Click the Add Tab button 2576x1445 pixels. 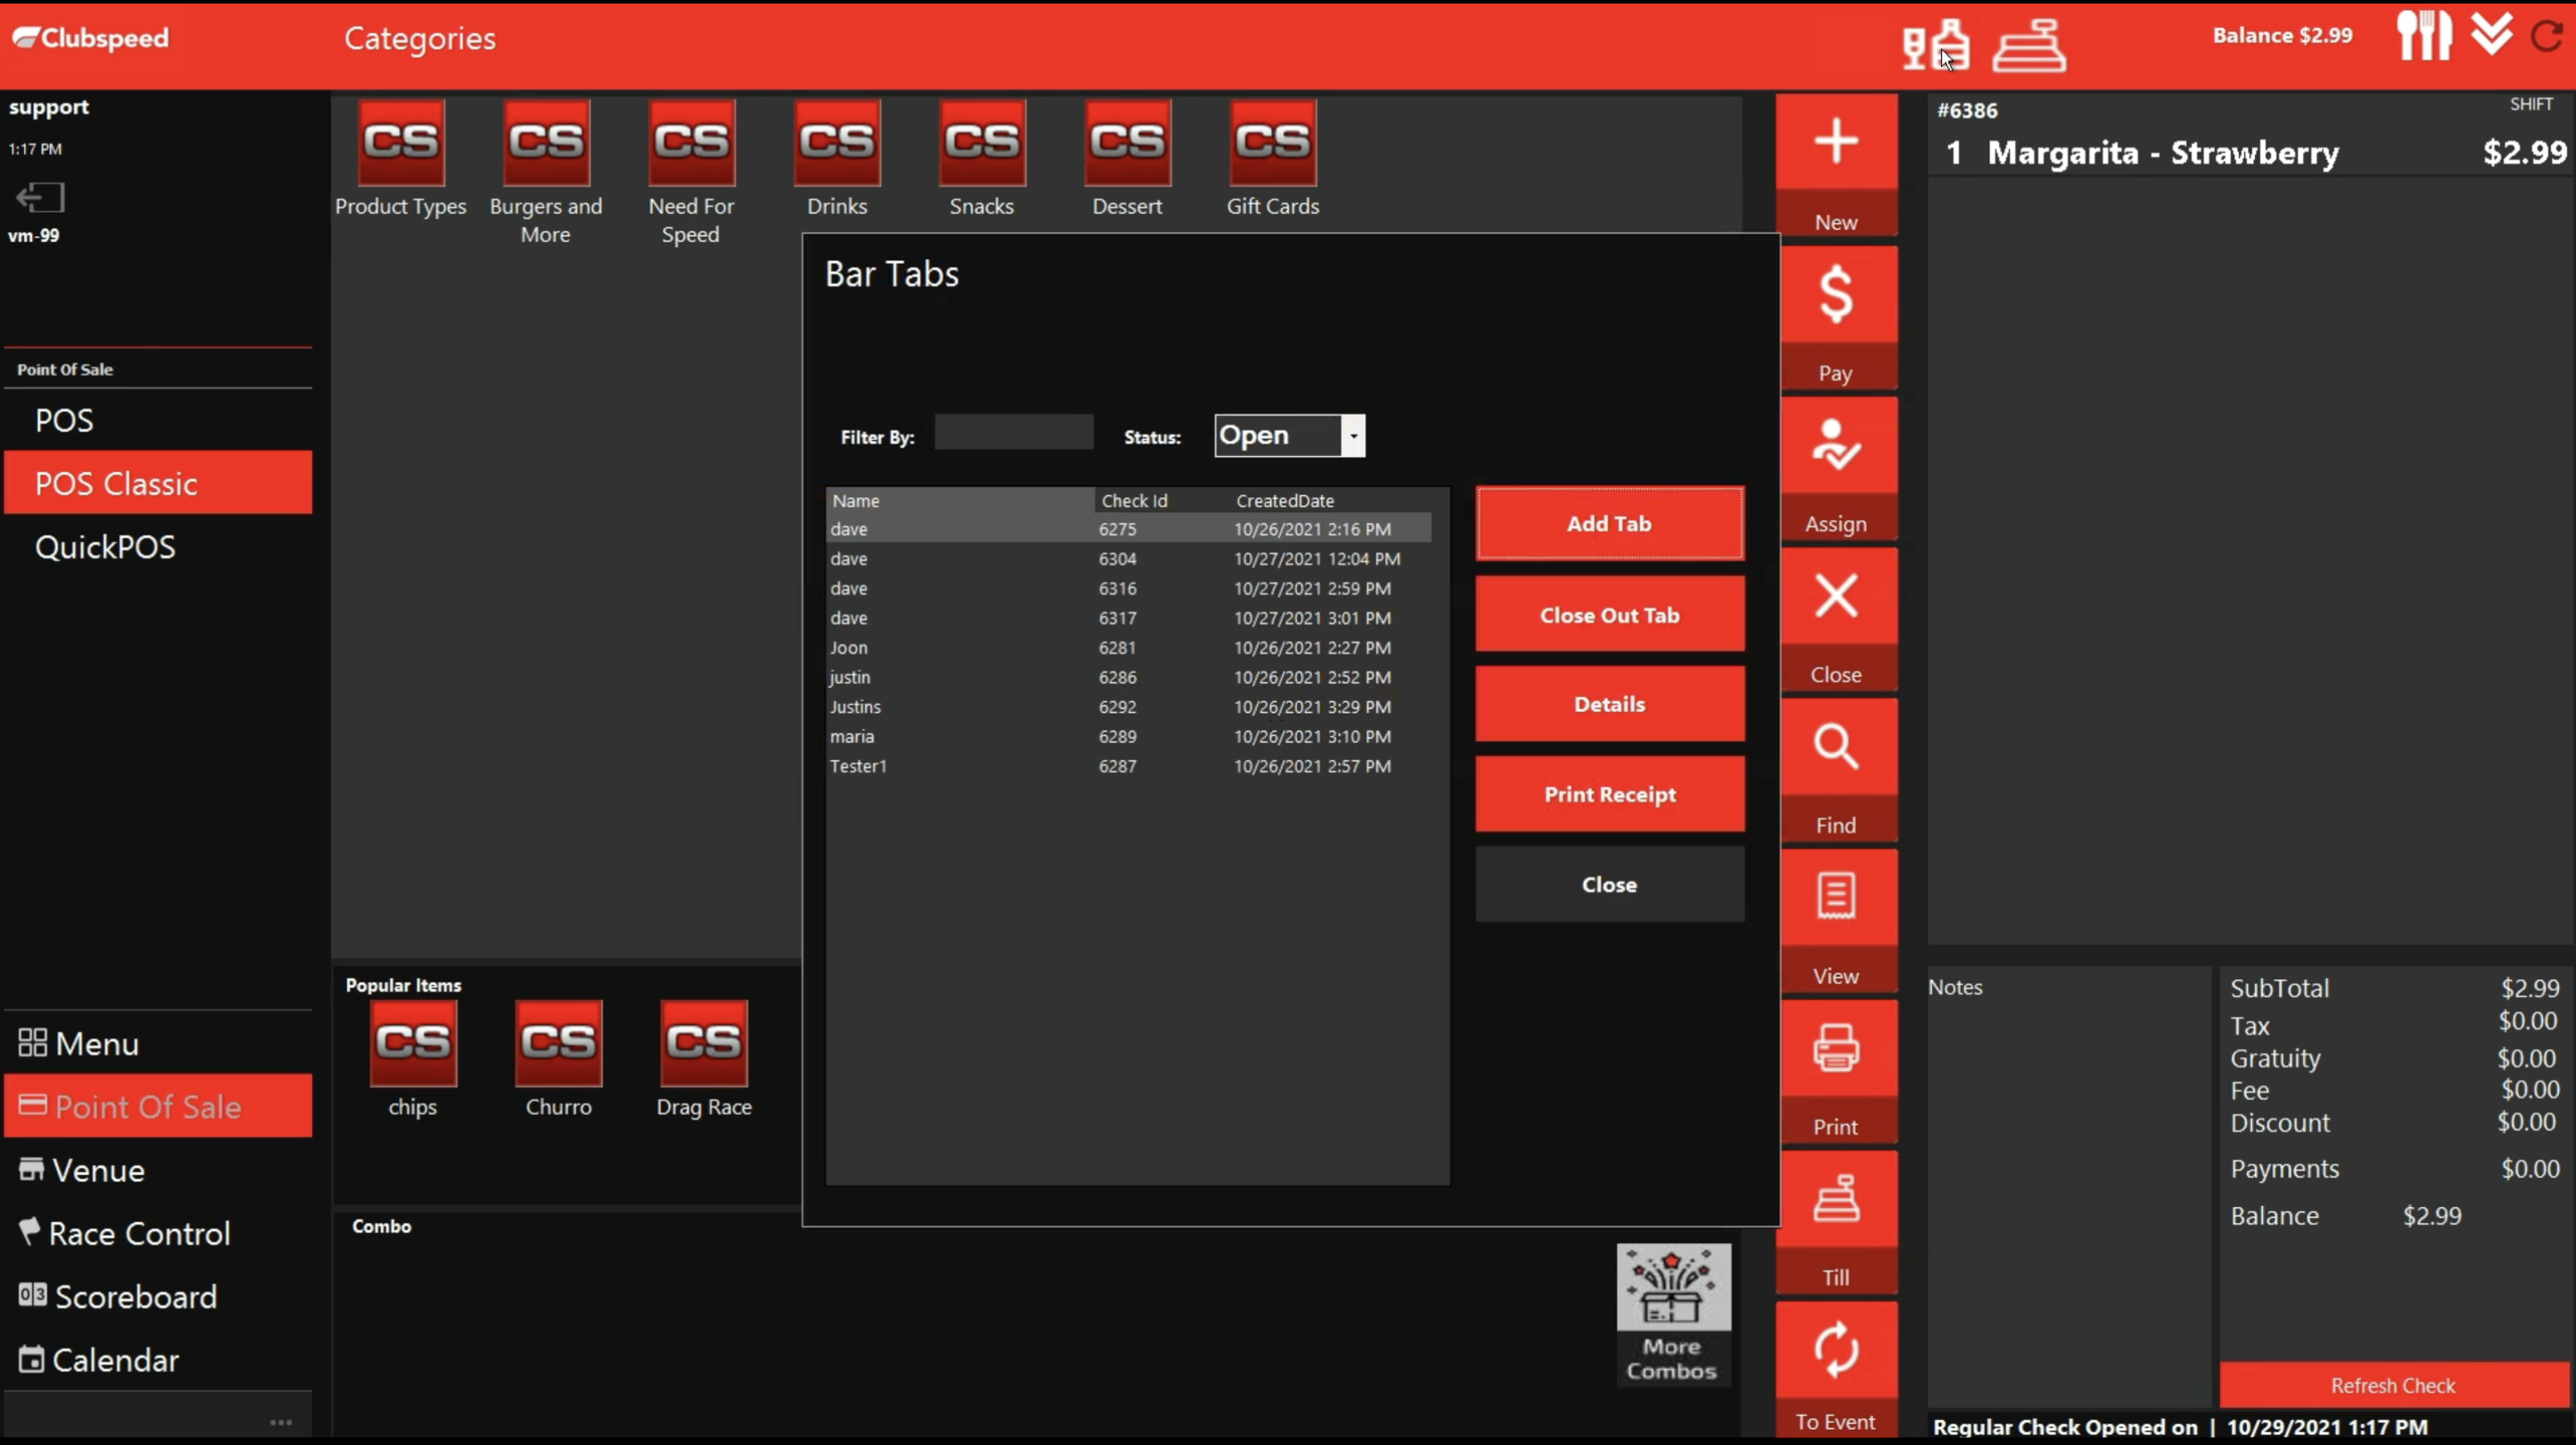(1609, 523)
